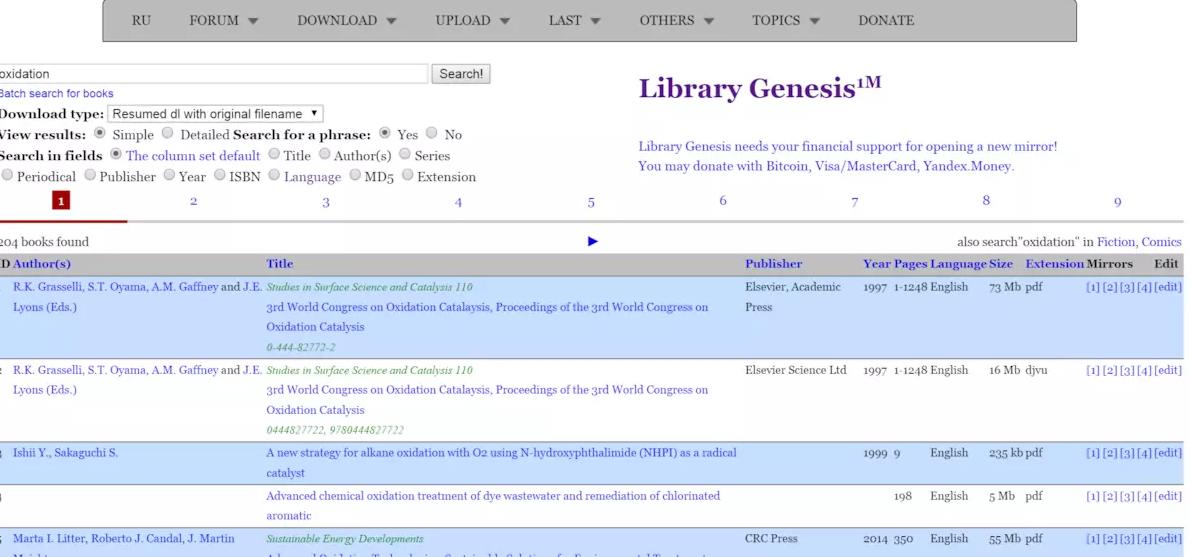The width and height of the screenshot is (1190, 557).
Task: Search oxidation in Comics
Action: coord(1161,242)
